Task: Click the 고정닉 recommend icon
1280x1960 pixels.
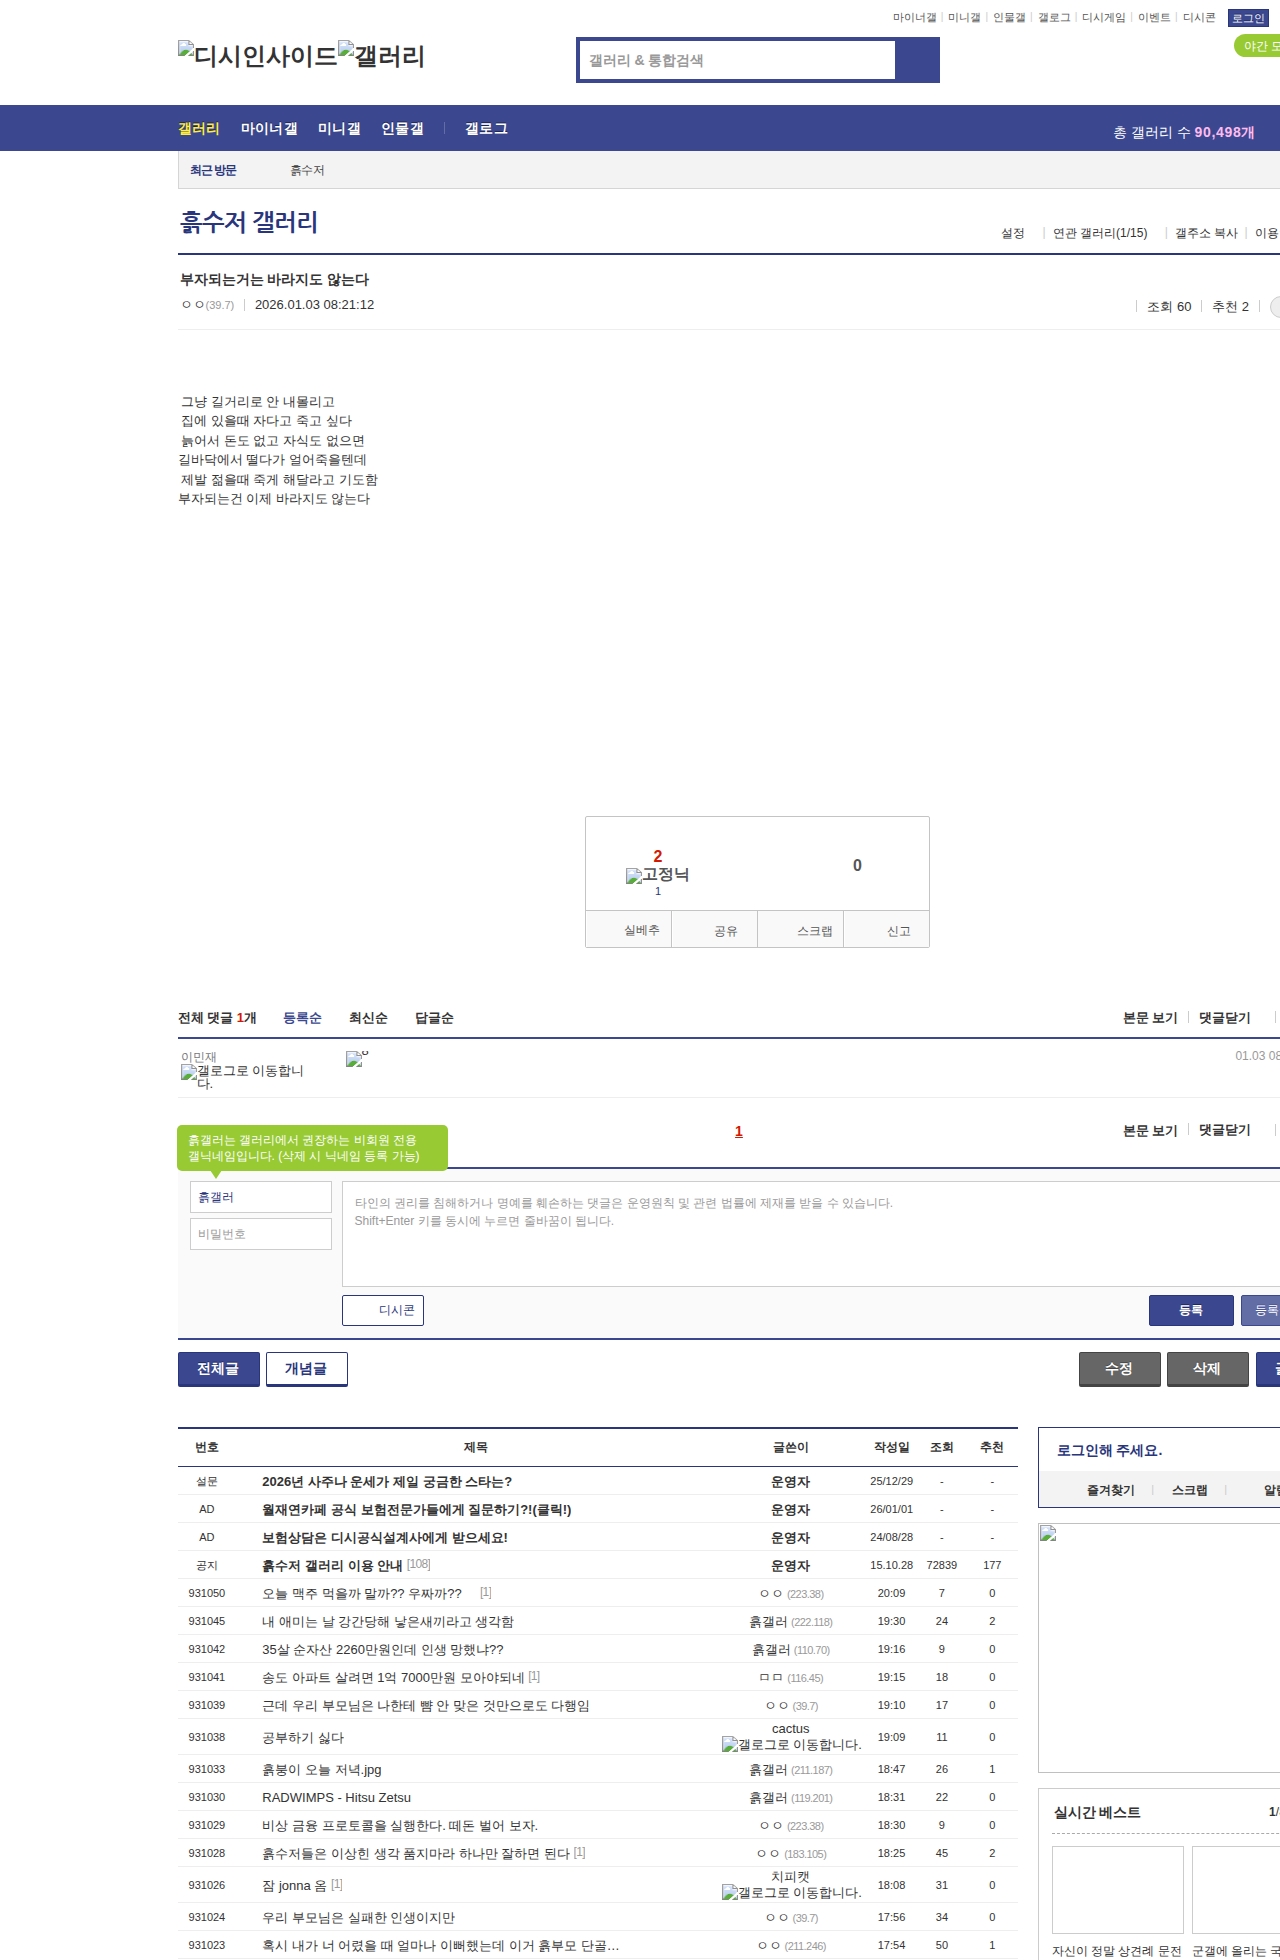Action: [657, 875]
